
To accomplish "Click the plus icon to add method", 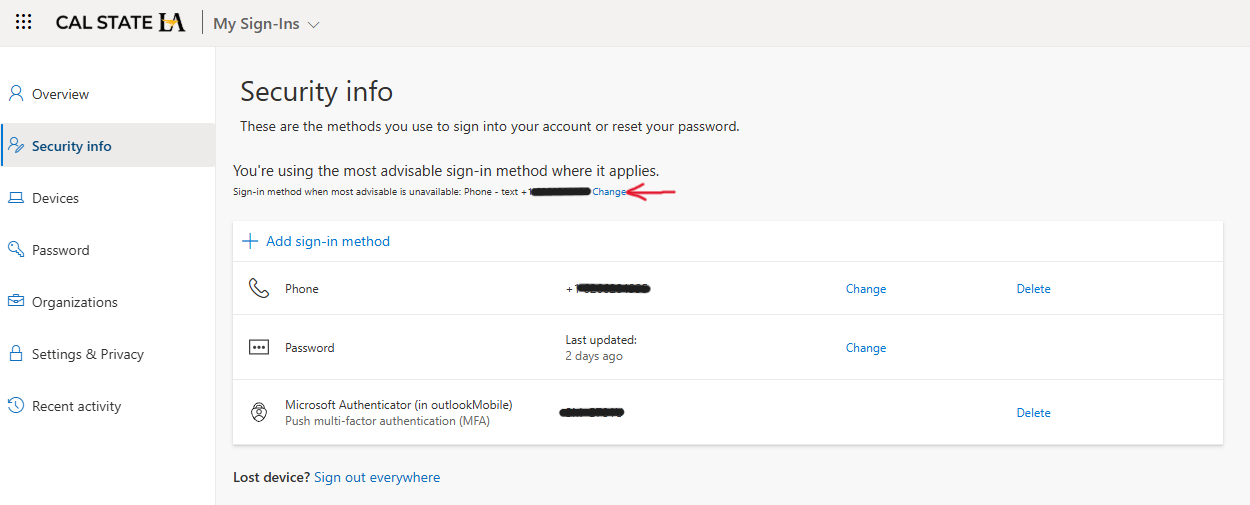I will pyautogui.click(x=250, y=241).
